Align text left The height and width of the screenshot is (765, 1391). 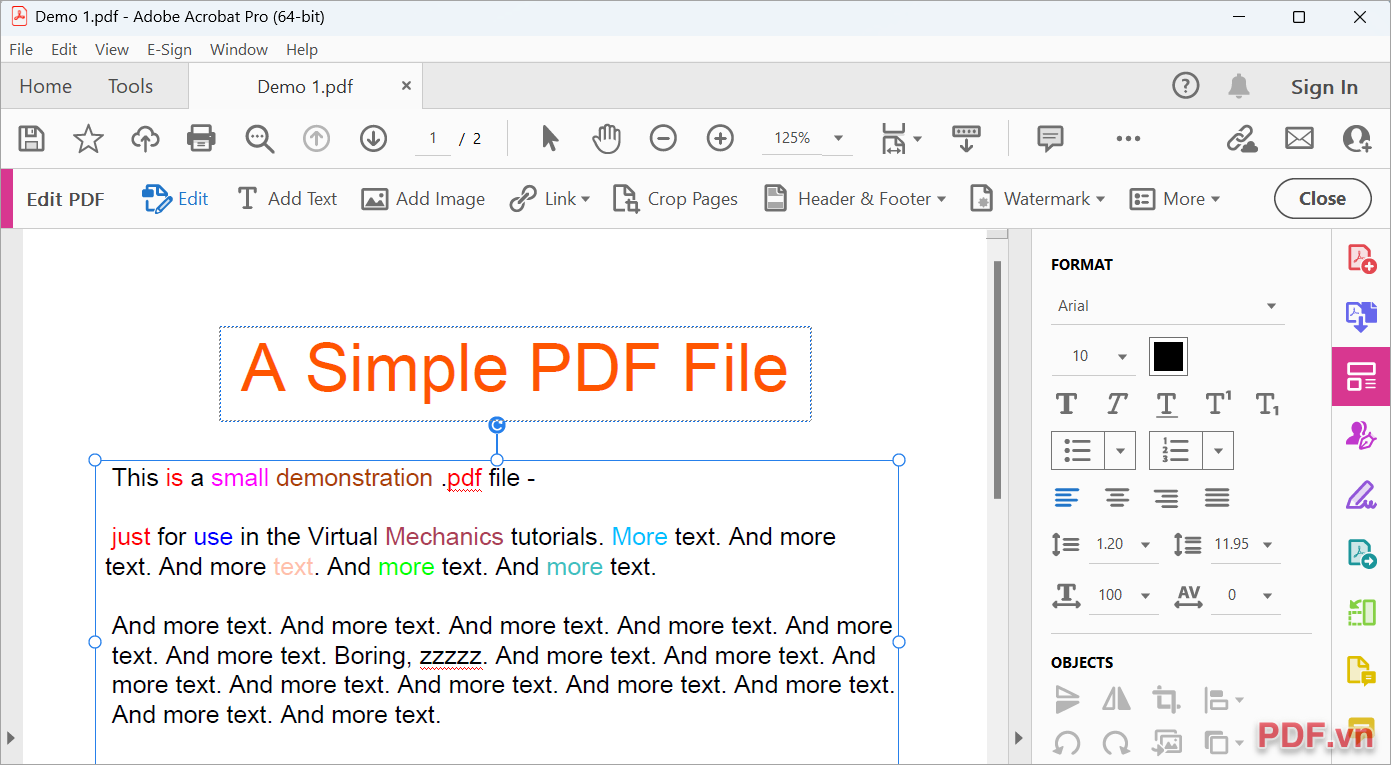point(1067,497)
